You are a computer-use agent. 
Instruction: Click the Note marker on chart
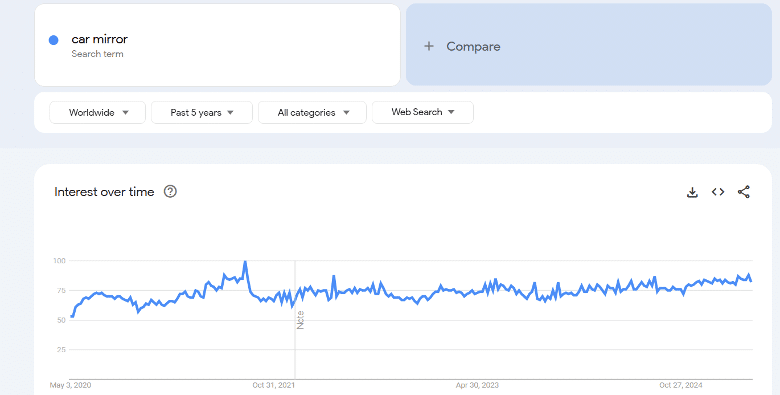pyautogui.click(x=300, y=320)
